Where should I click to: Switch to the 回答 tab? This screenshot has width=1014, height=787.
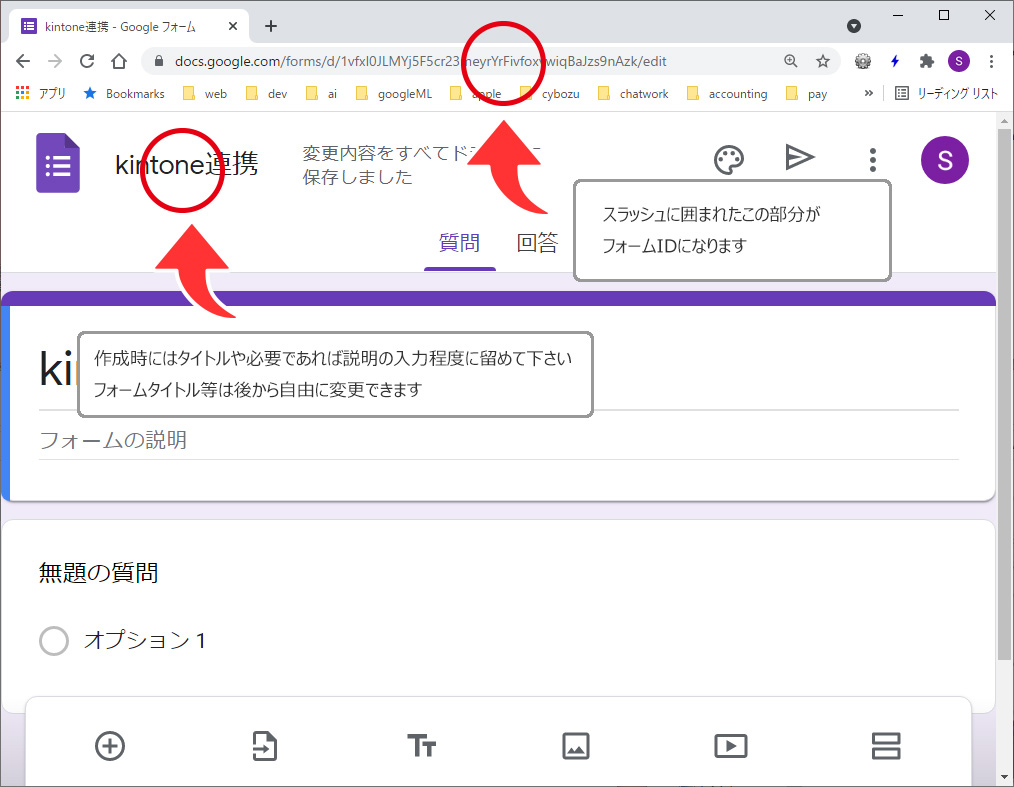tap(537, 243)
